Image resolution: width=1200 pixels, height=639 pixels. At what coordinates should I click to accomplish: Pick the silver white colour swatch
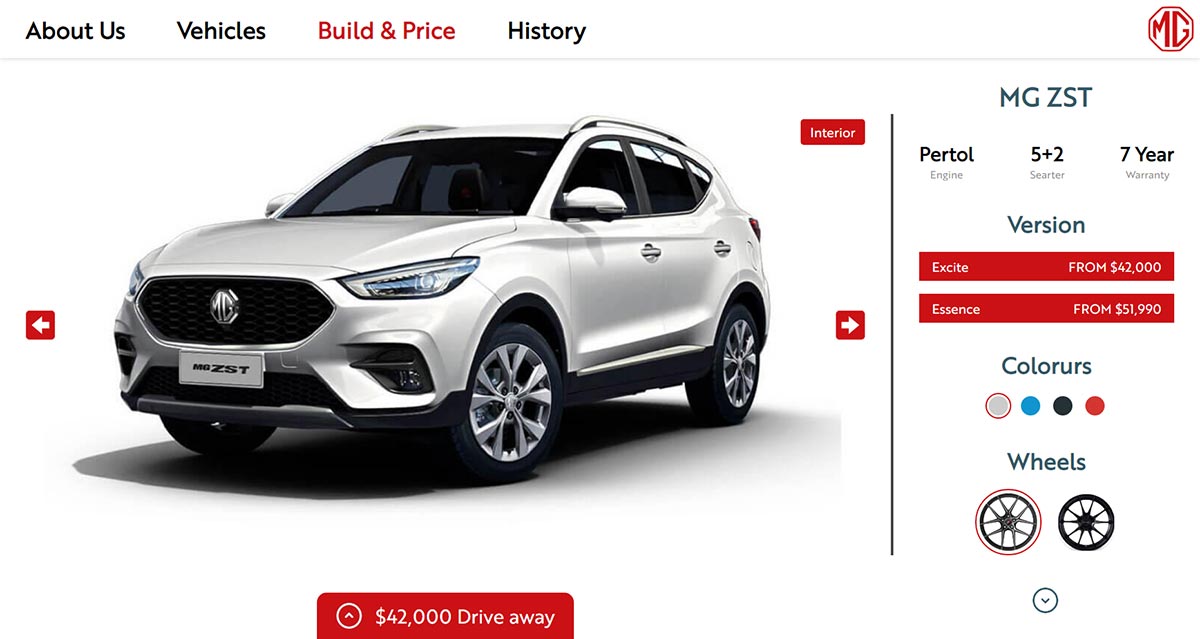click(x=998, y=406)
